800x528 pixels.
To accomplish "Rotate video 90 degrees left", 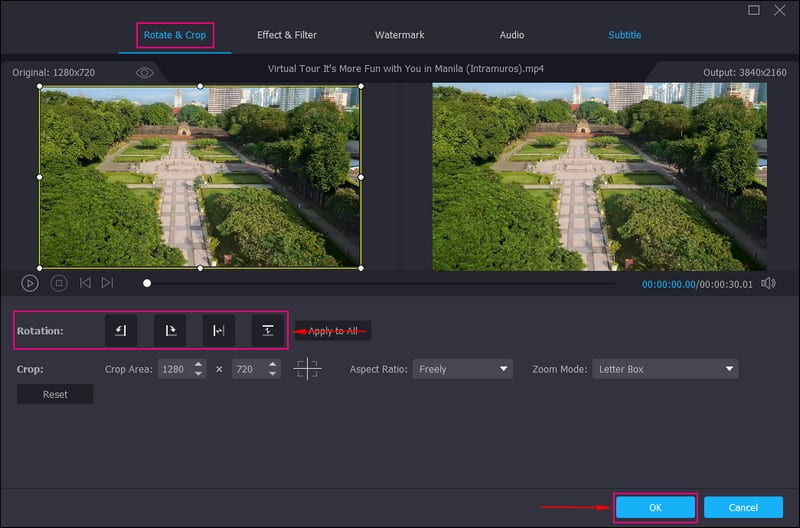I will (121, 330).
